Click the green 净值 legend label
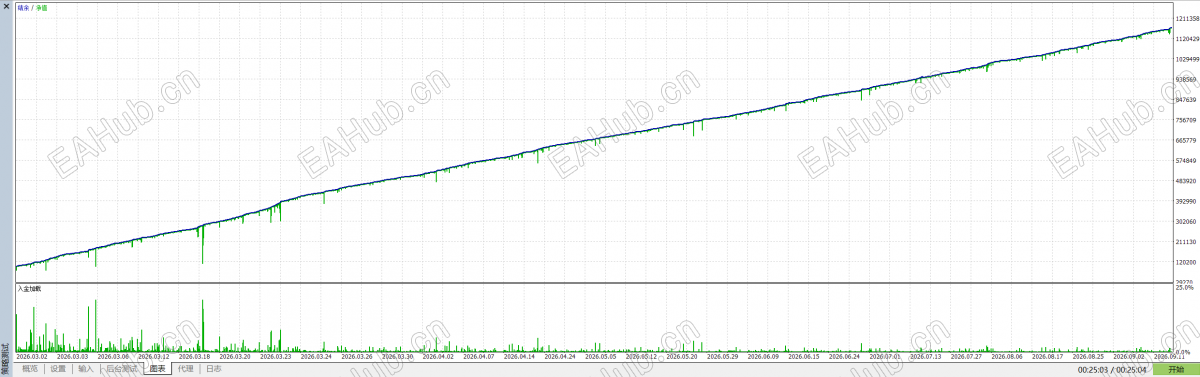This screenshot has height=377, width=1200. pos(41,8)
